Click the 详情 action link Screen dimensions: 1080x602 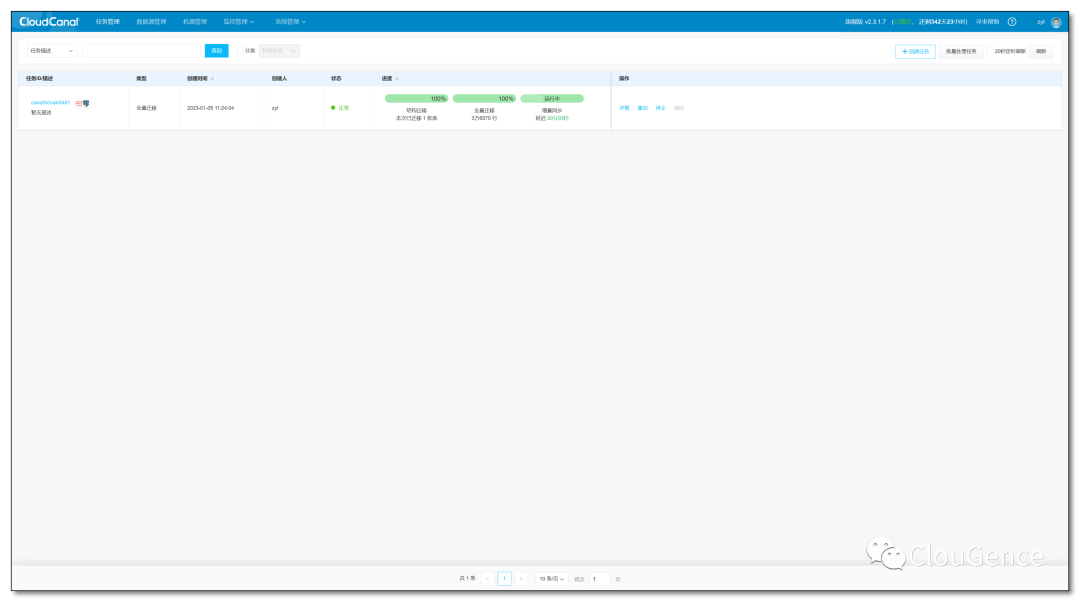pyautogui.click(x=624, y=108)
